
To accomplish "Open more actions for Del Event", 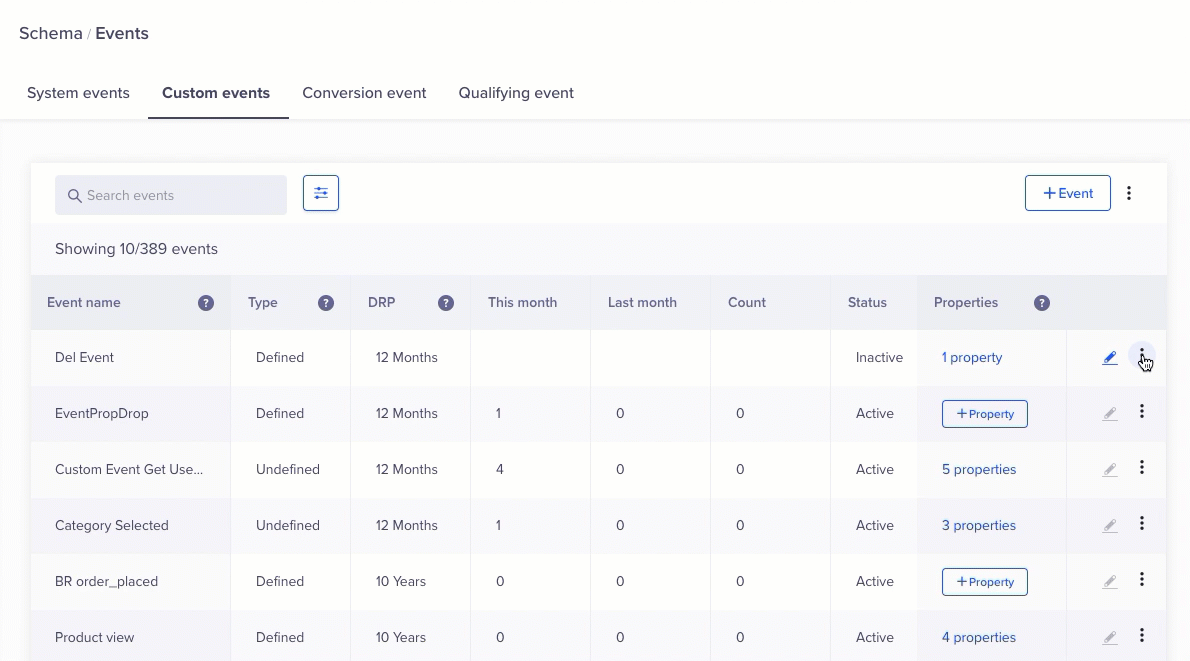I will (1141, 355).
